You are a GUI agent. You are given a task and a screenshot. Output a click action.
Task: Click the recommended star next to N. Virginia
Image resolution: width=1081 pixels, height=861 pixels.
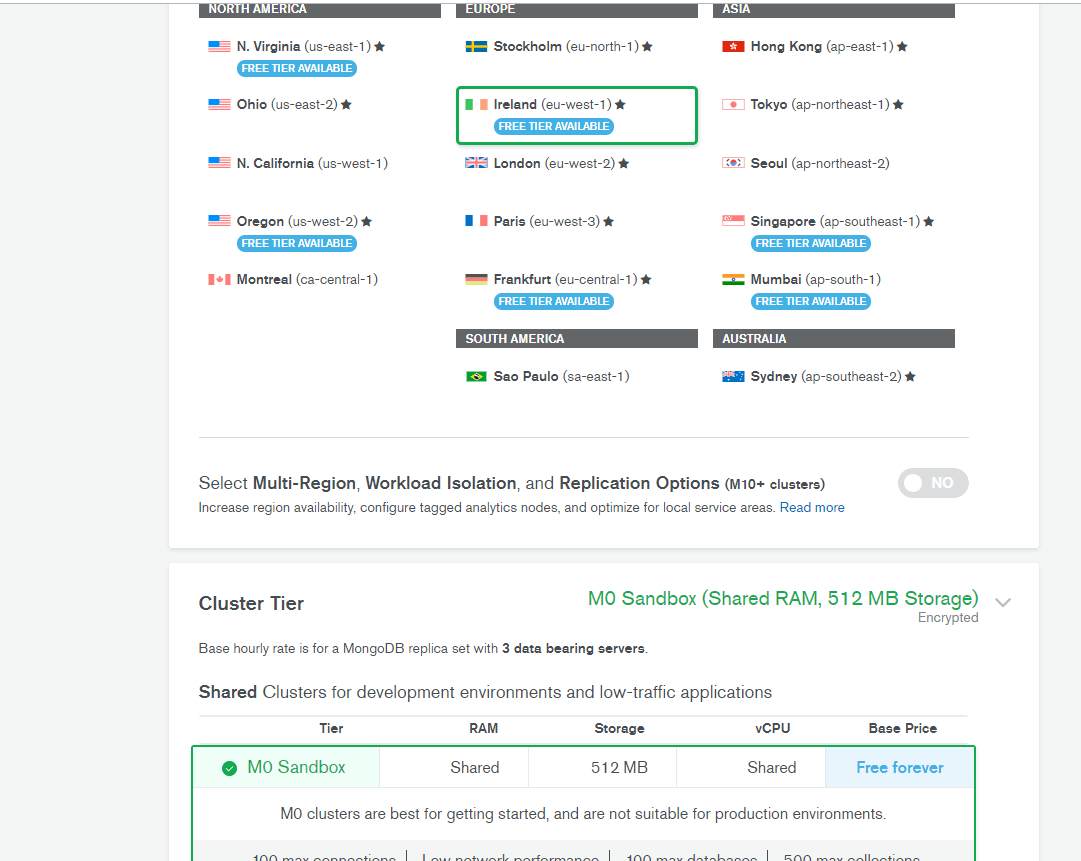pos(380,47)
